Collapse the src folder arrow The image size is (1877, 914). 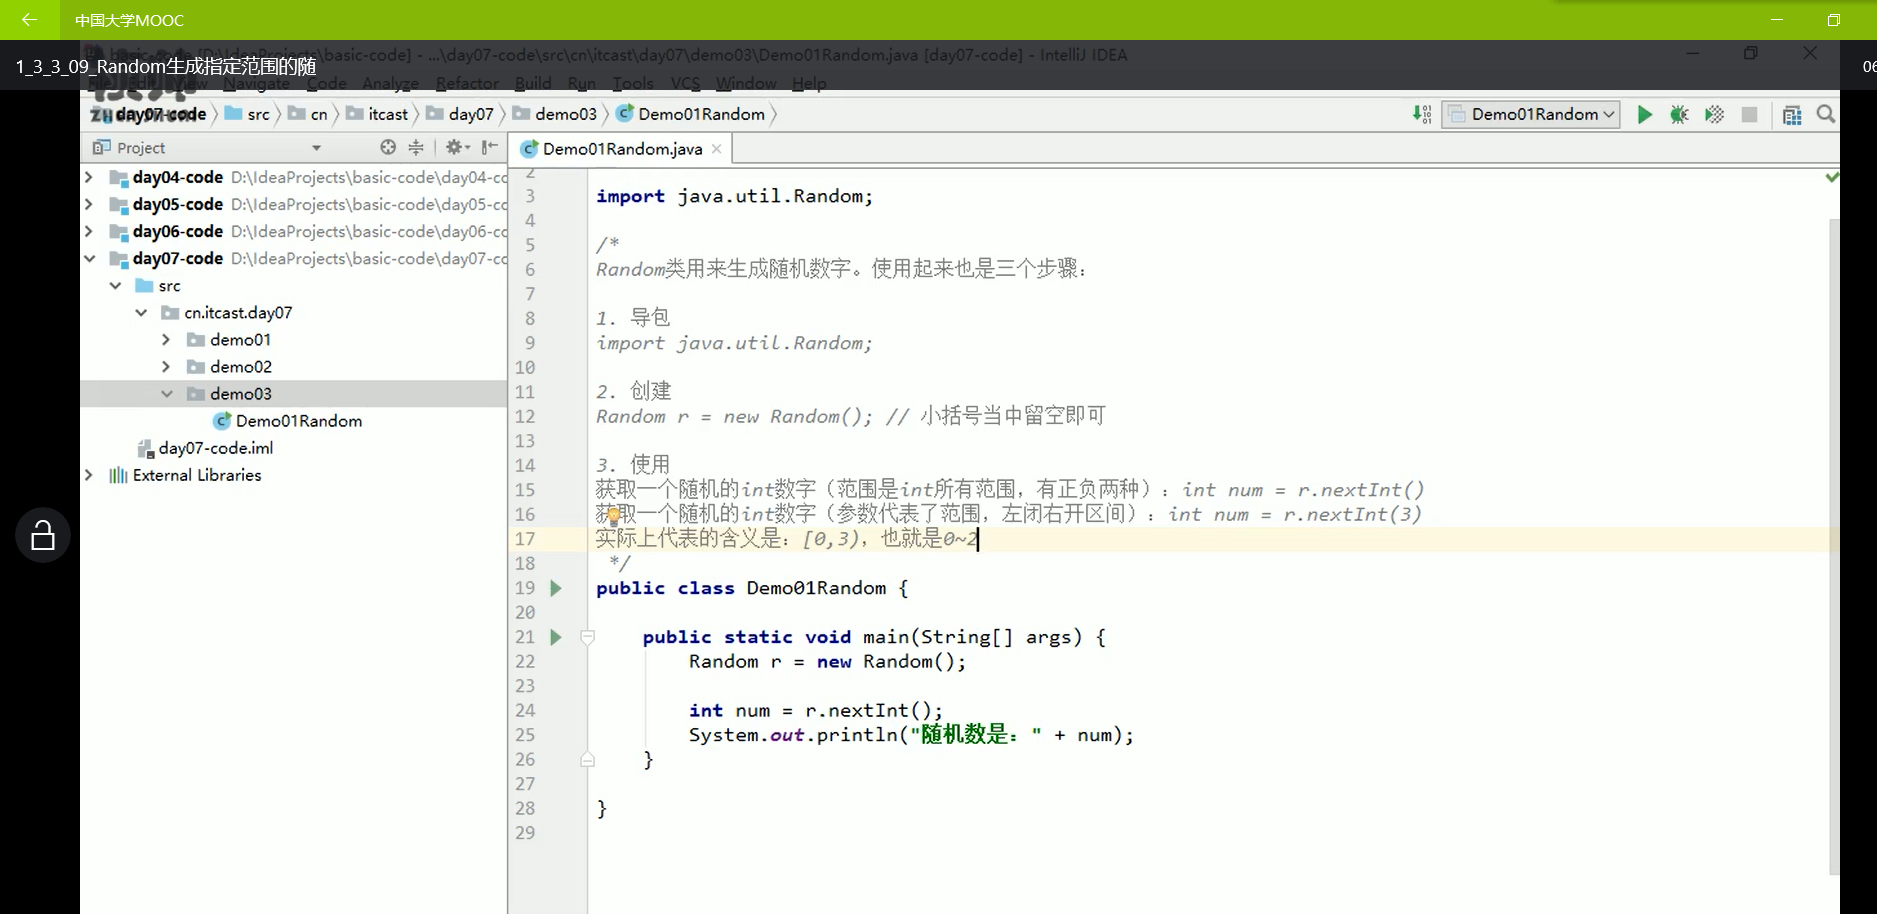coord(115,285)
